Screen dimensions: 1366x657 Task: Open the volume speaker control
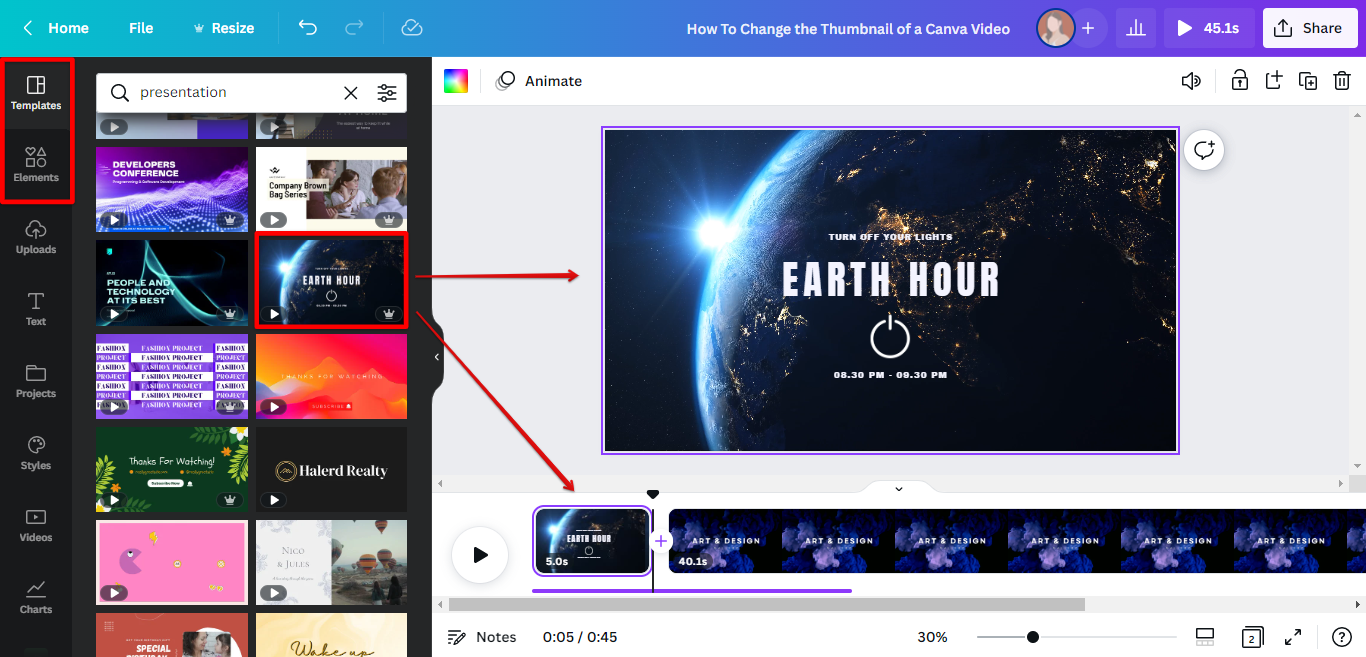(x=1190, y=81)
